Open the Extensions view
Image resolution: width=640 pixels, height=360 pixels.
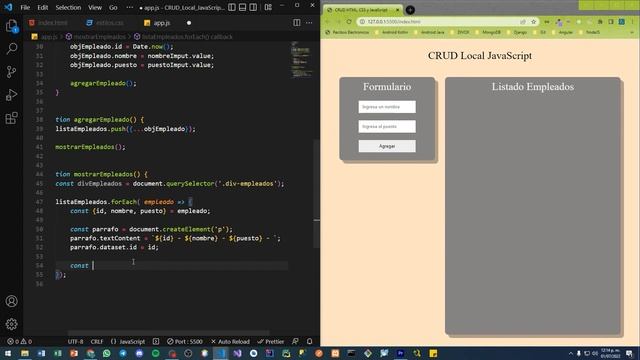11,118
